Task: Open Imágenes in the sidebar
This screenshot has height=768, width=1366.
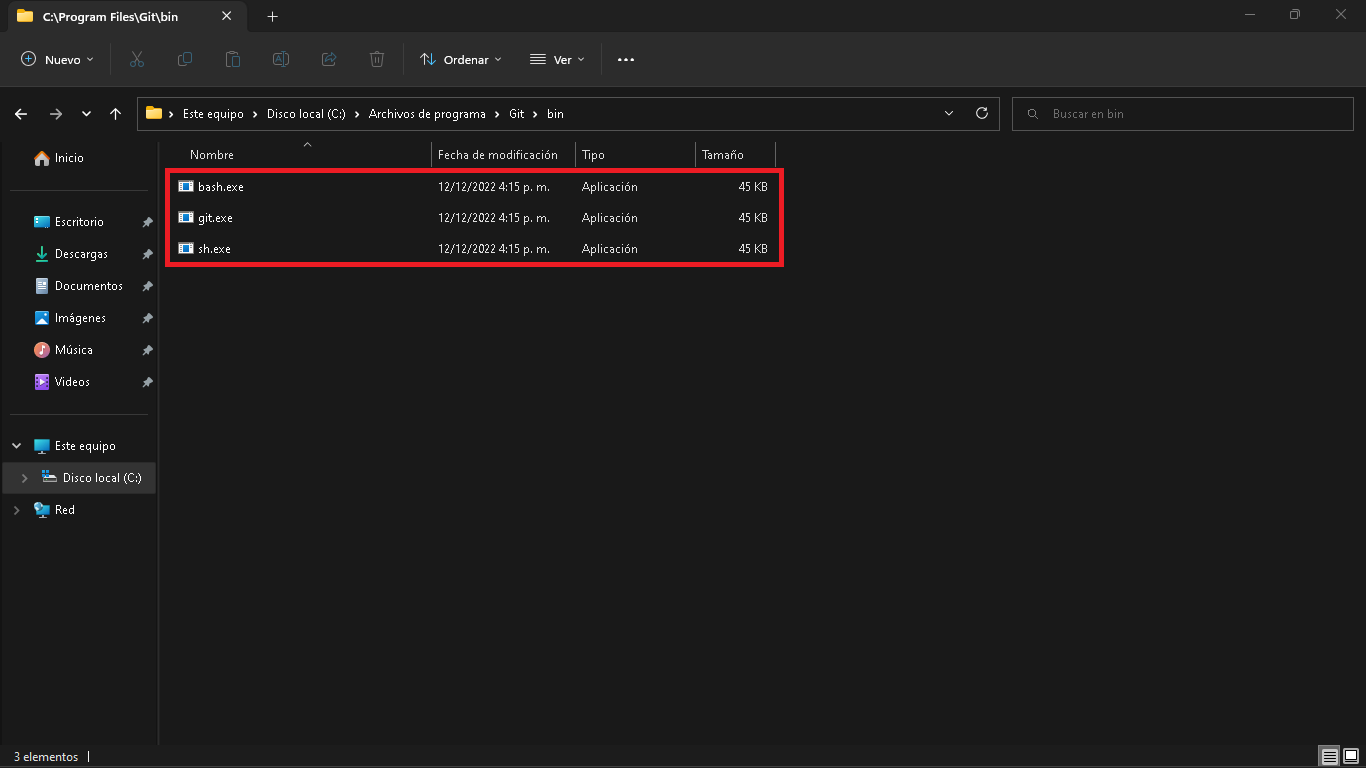Action: pos(80,318)
